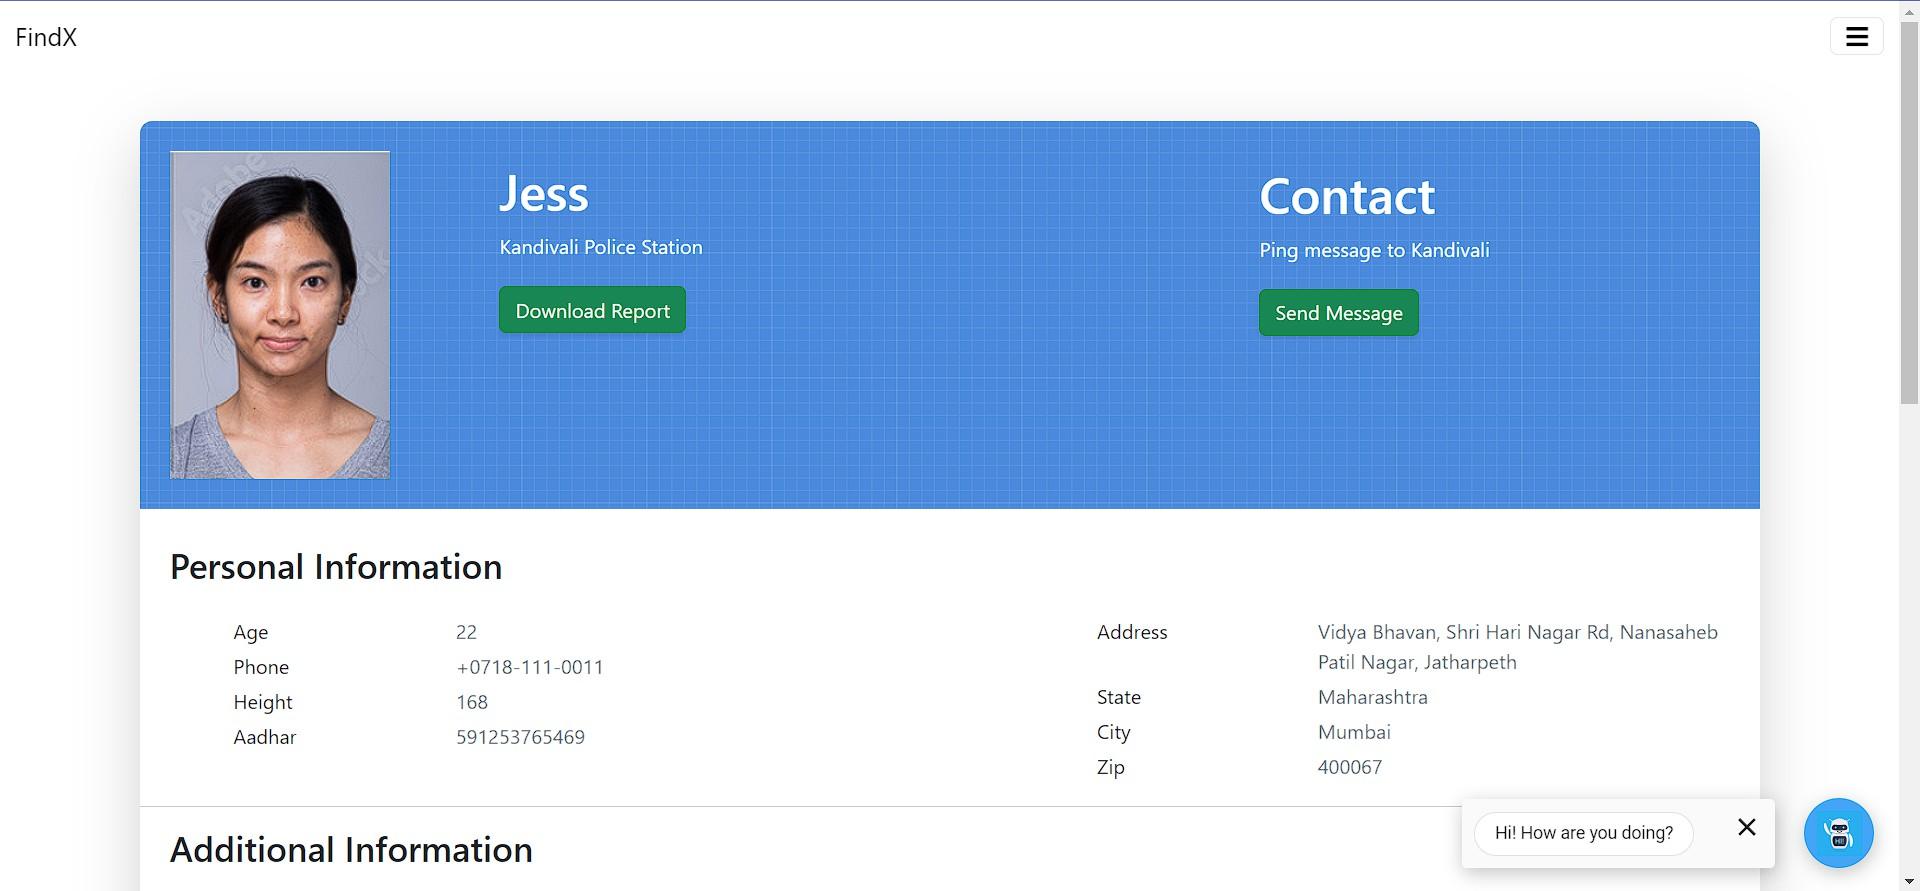Click the Contact heading
This screenshot has height=891, width=1920.
[x=1346, y=196]
